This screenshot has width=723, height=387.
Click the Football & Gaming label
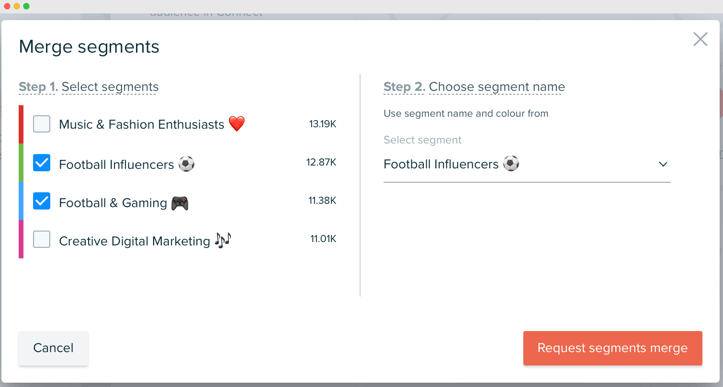(x=113, y=203)
